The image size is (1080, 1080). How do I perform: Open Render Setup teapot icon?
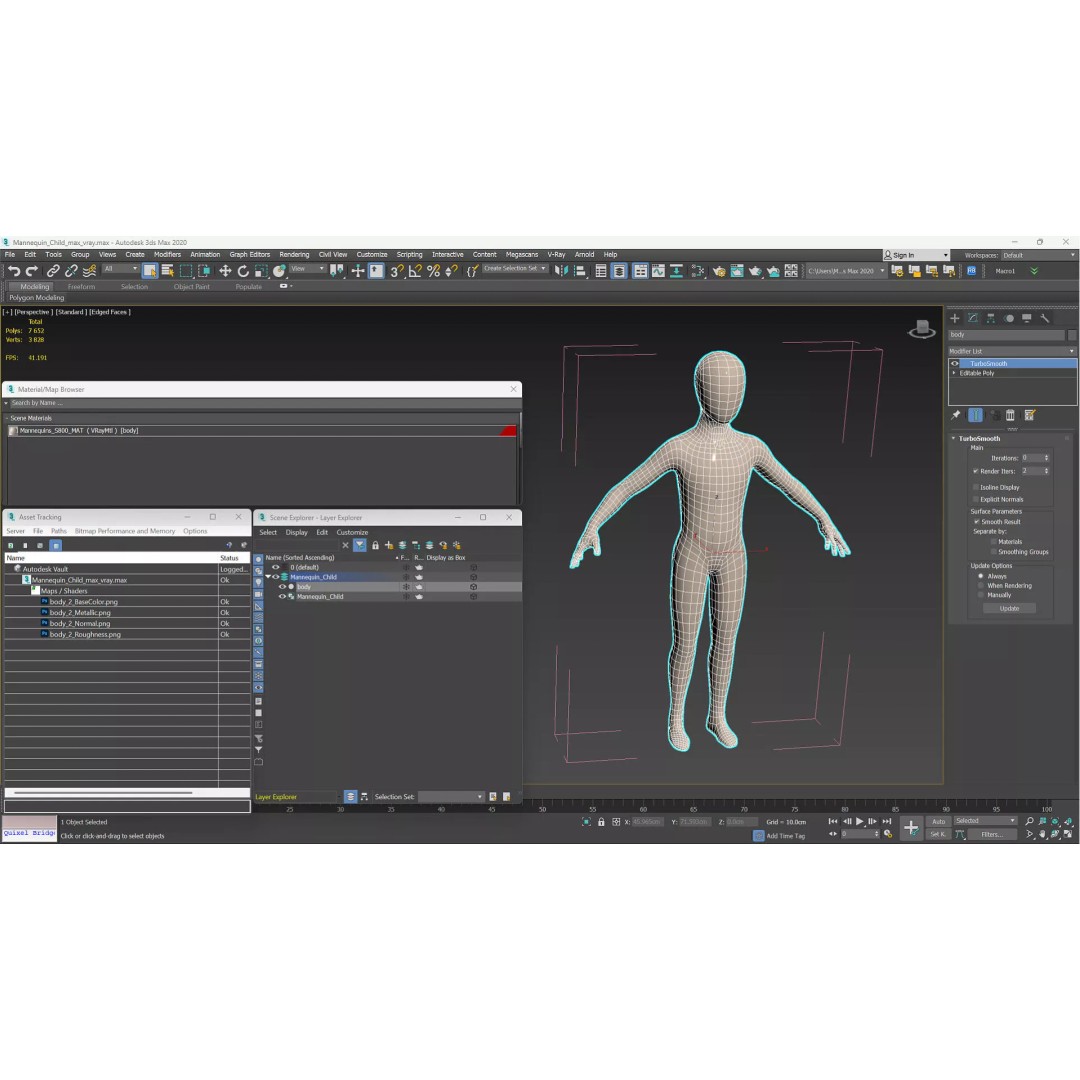coord(718,271)
